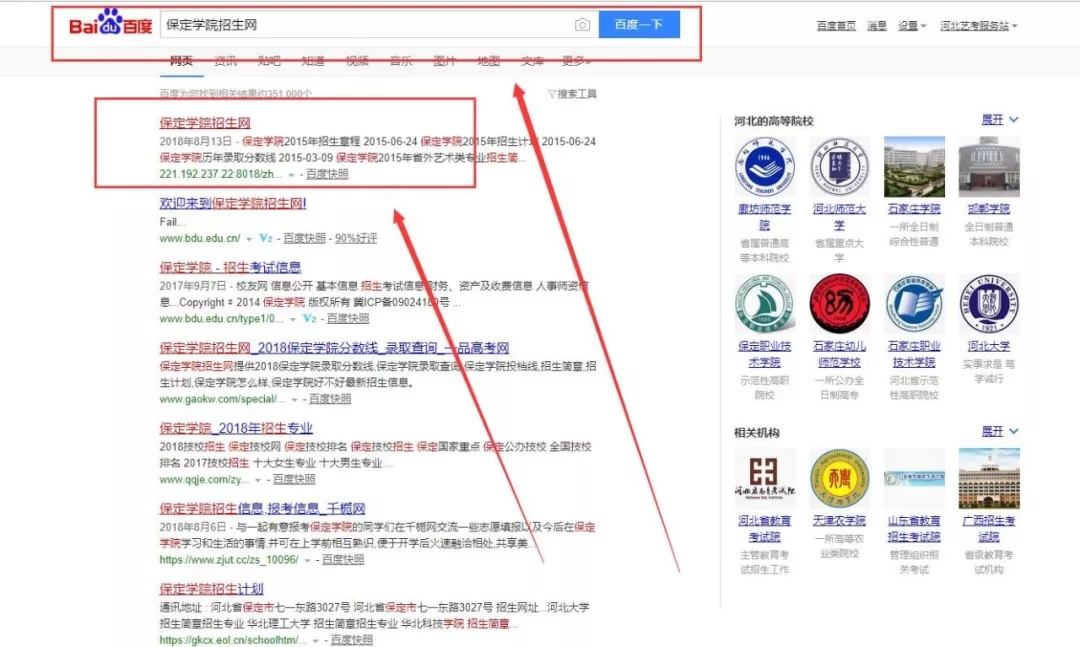Open the 资讯 tab
Image resolution: width=1080 pixels, height=647 pixels.
(x=225, y=61)
